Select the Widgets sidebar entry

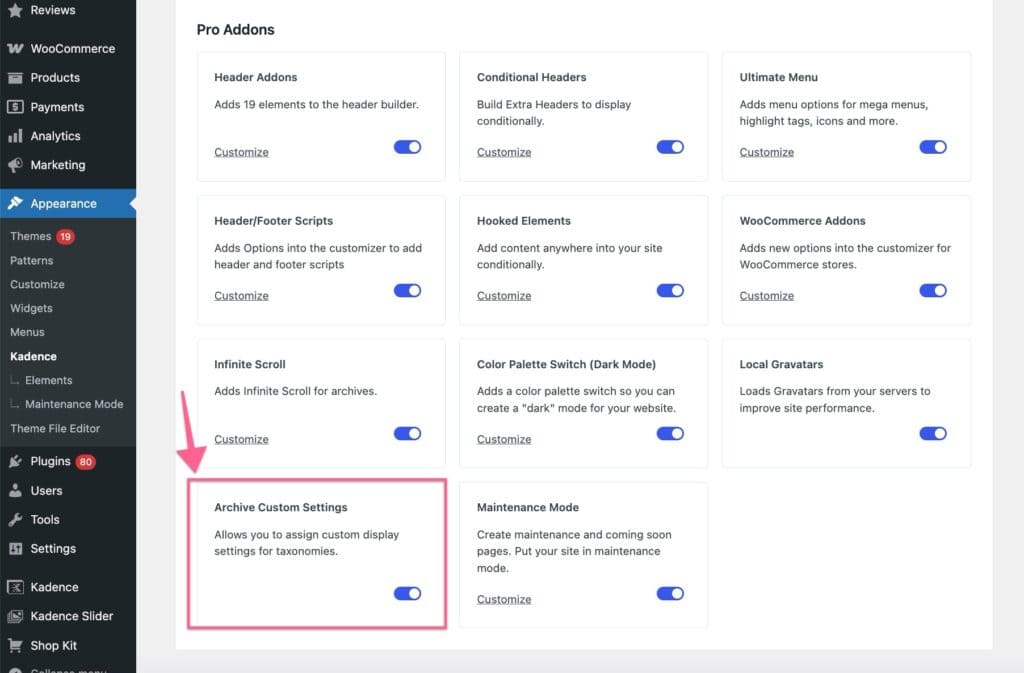click(31, 308)
